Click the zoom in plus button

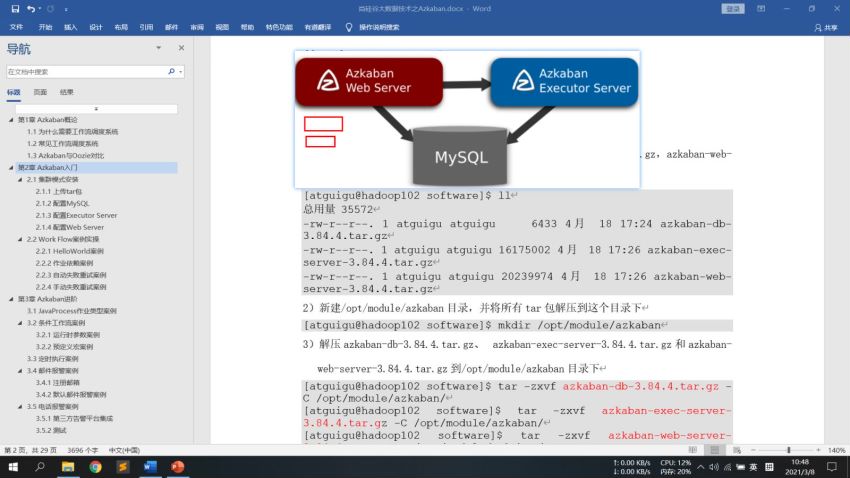pyautogui.click(x=819, y=450)
